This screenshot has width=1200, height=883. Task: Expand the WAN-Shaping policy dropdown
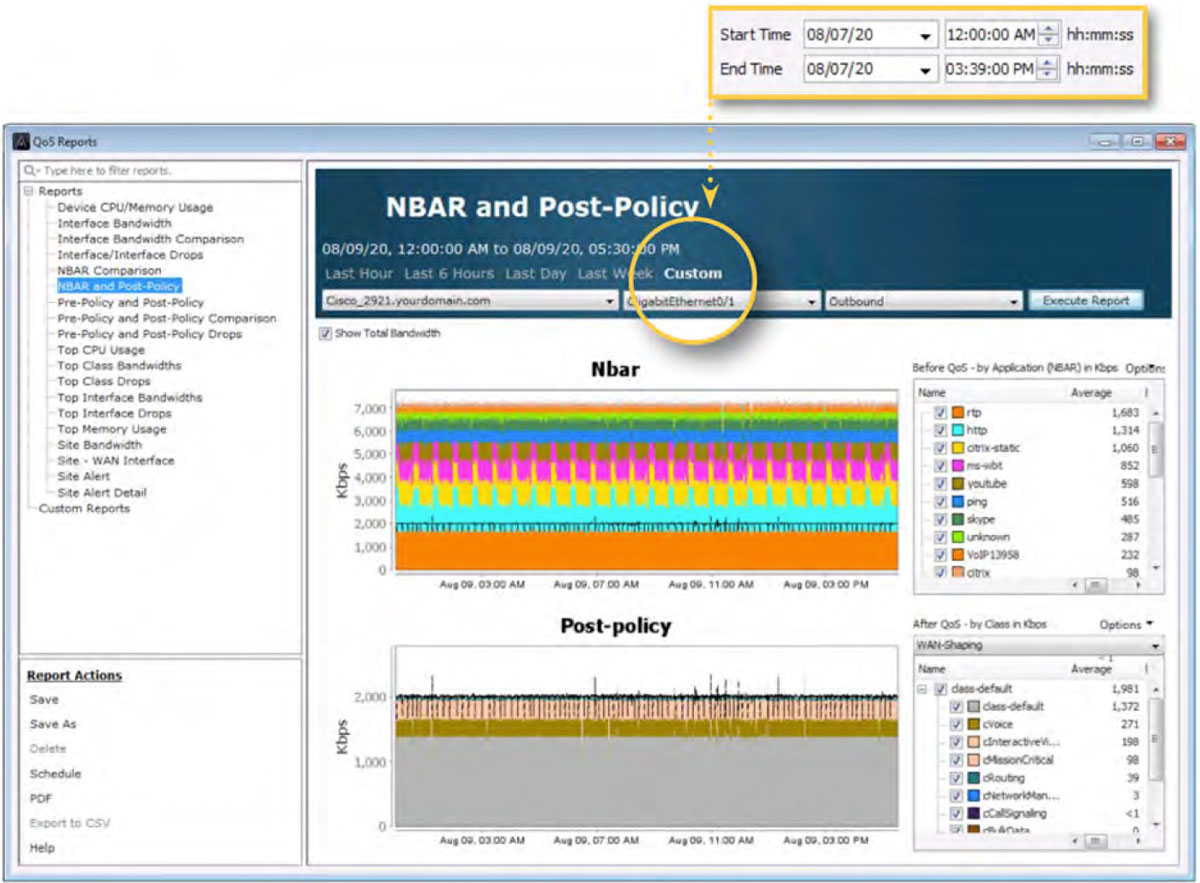(x=1155, y=646)
